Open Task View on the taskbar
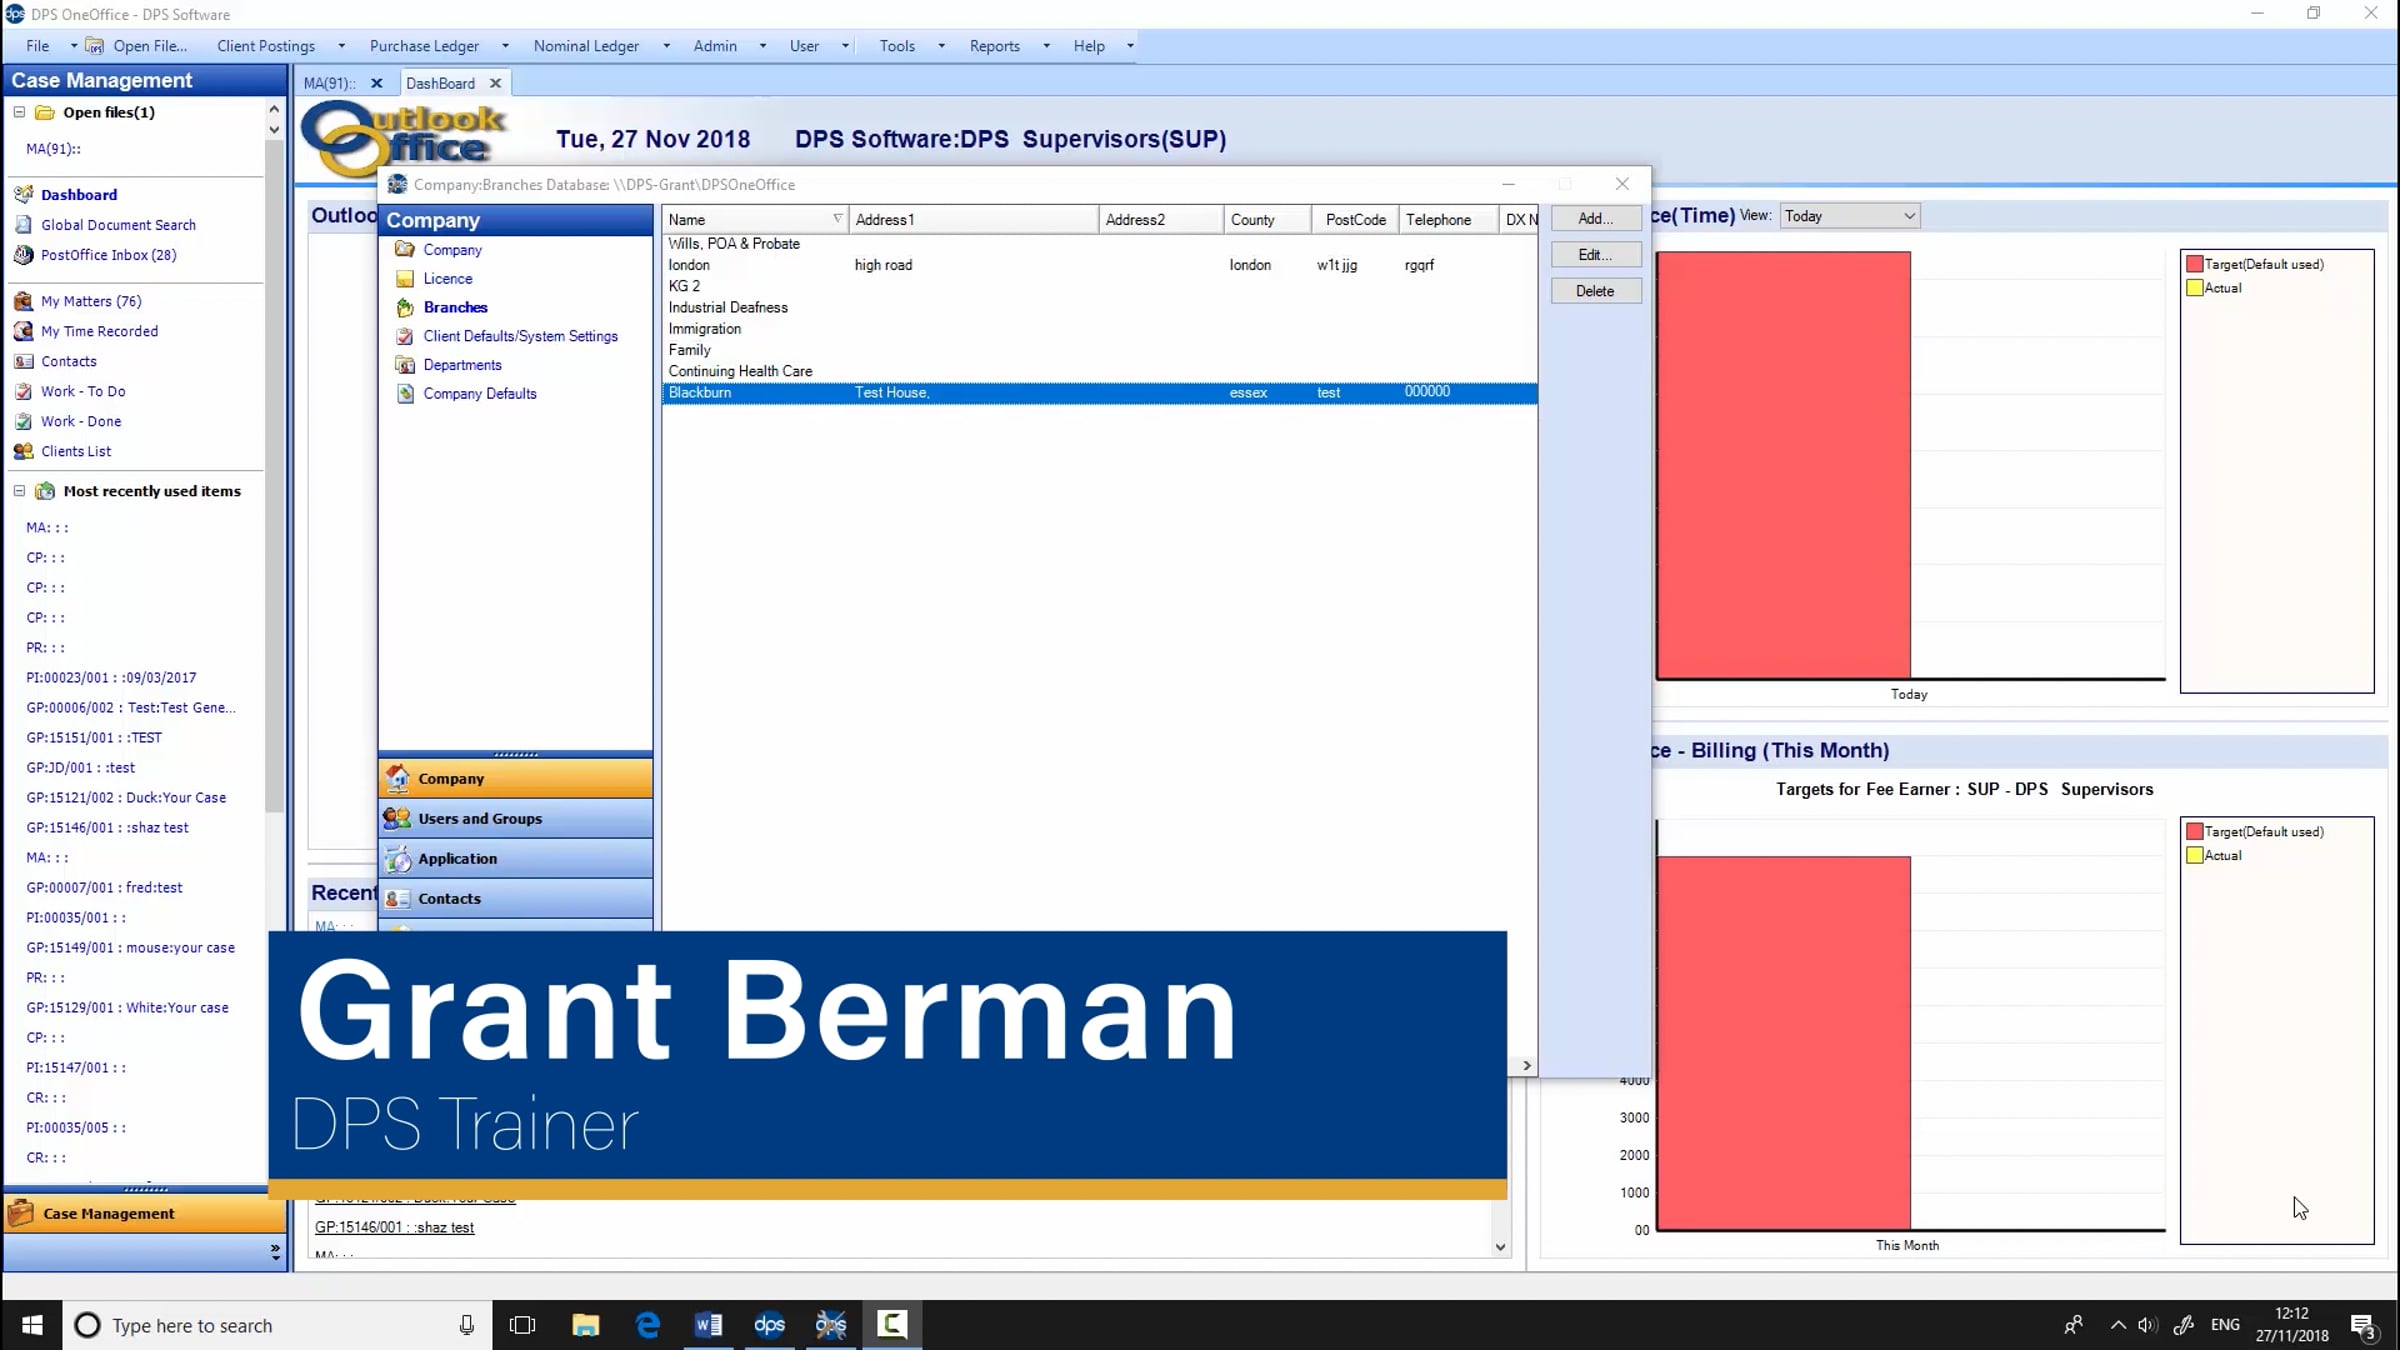 tap(522, 1325)
